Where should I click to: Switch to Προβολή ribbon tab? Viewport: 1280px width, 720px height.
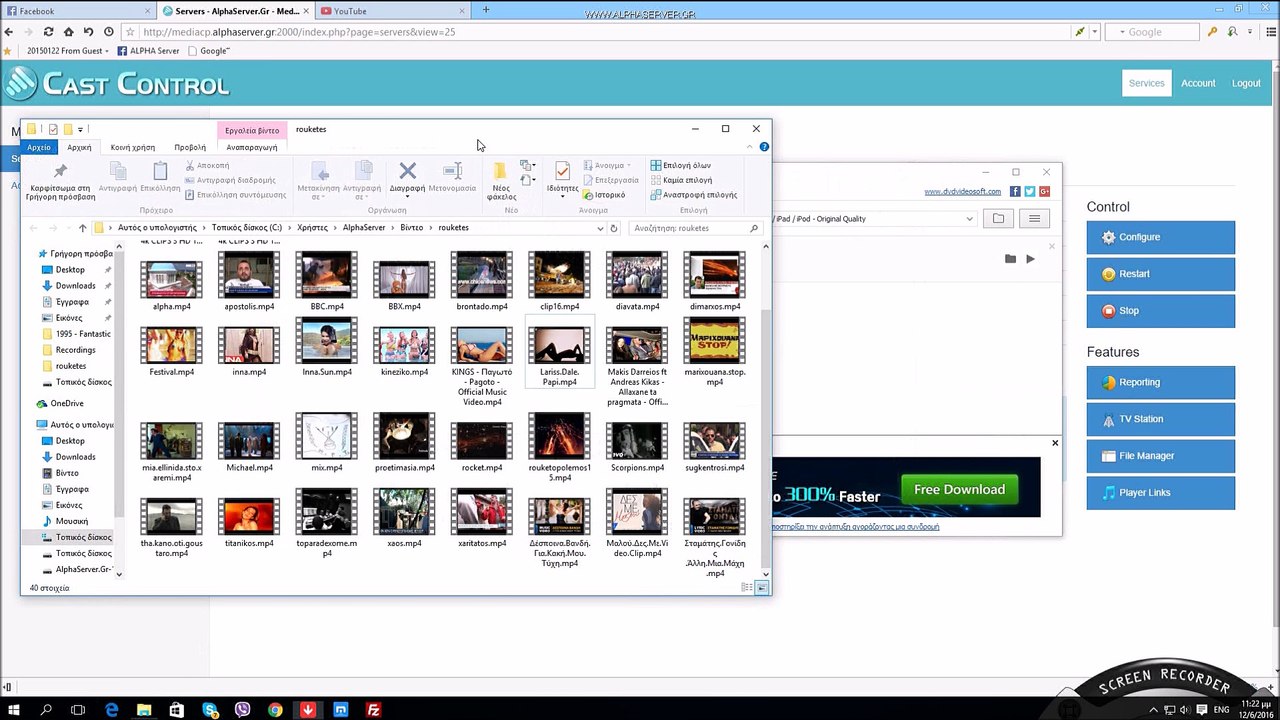pos(190,147)
